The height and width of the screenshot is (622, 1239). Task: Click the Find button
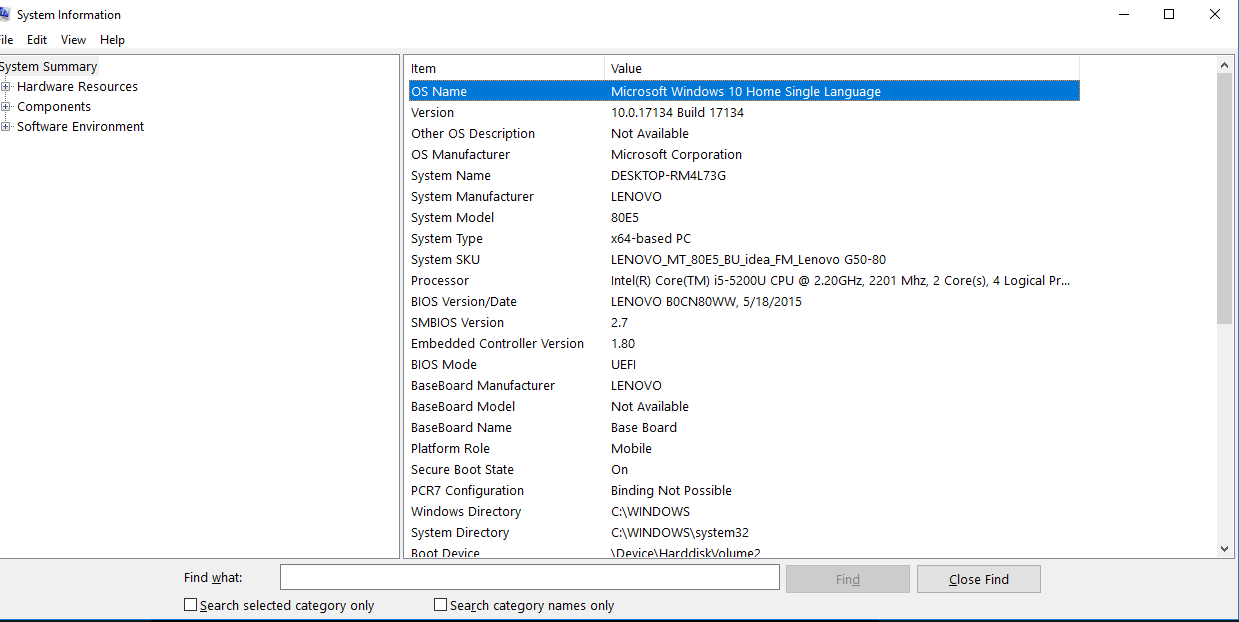coord(848,579)
